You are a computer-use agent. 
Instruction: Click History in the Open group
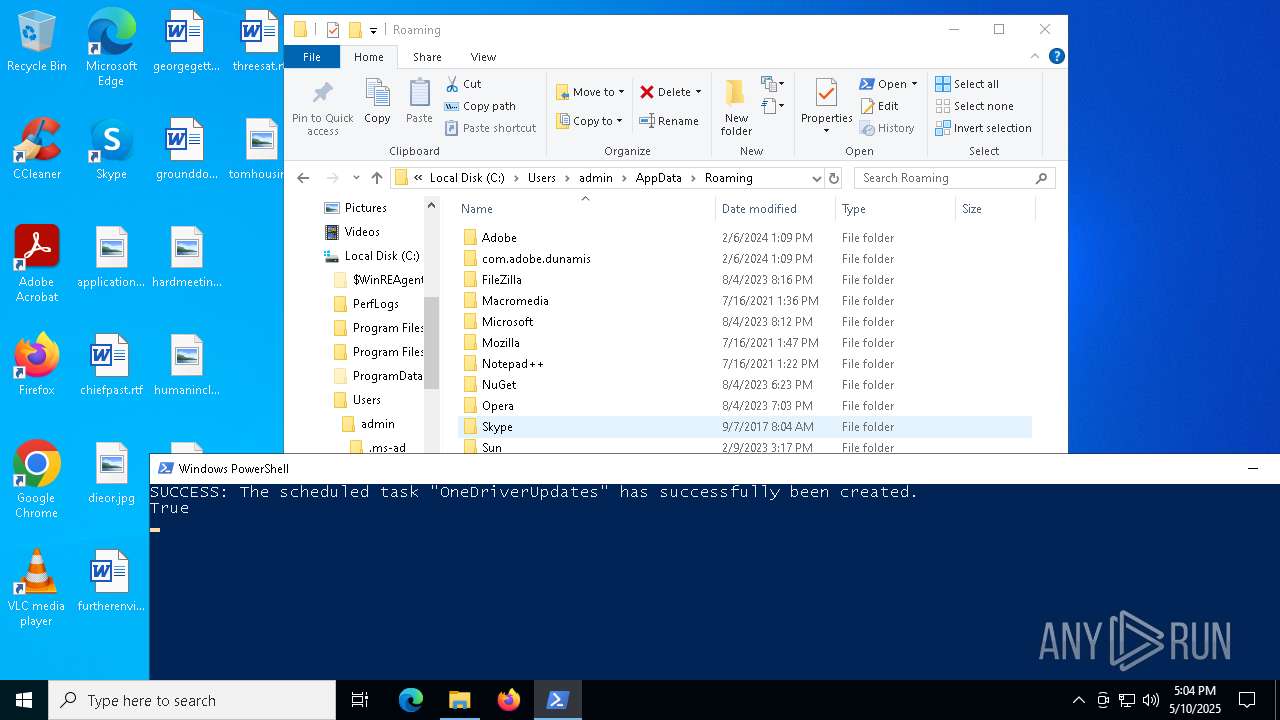(x=887, y=128)
